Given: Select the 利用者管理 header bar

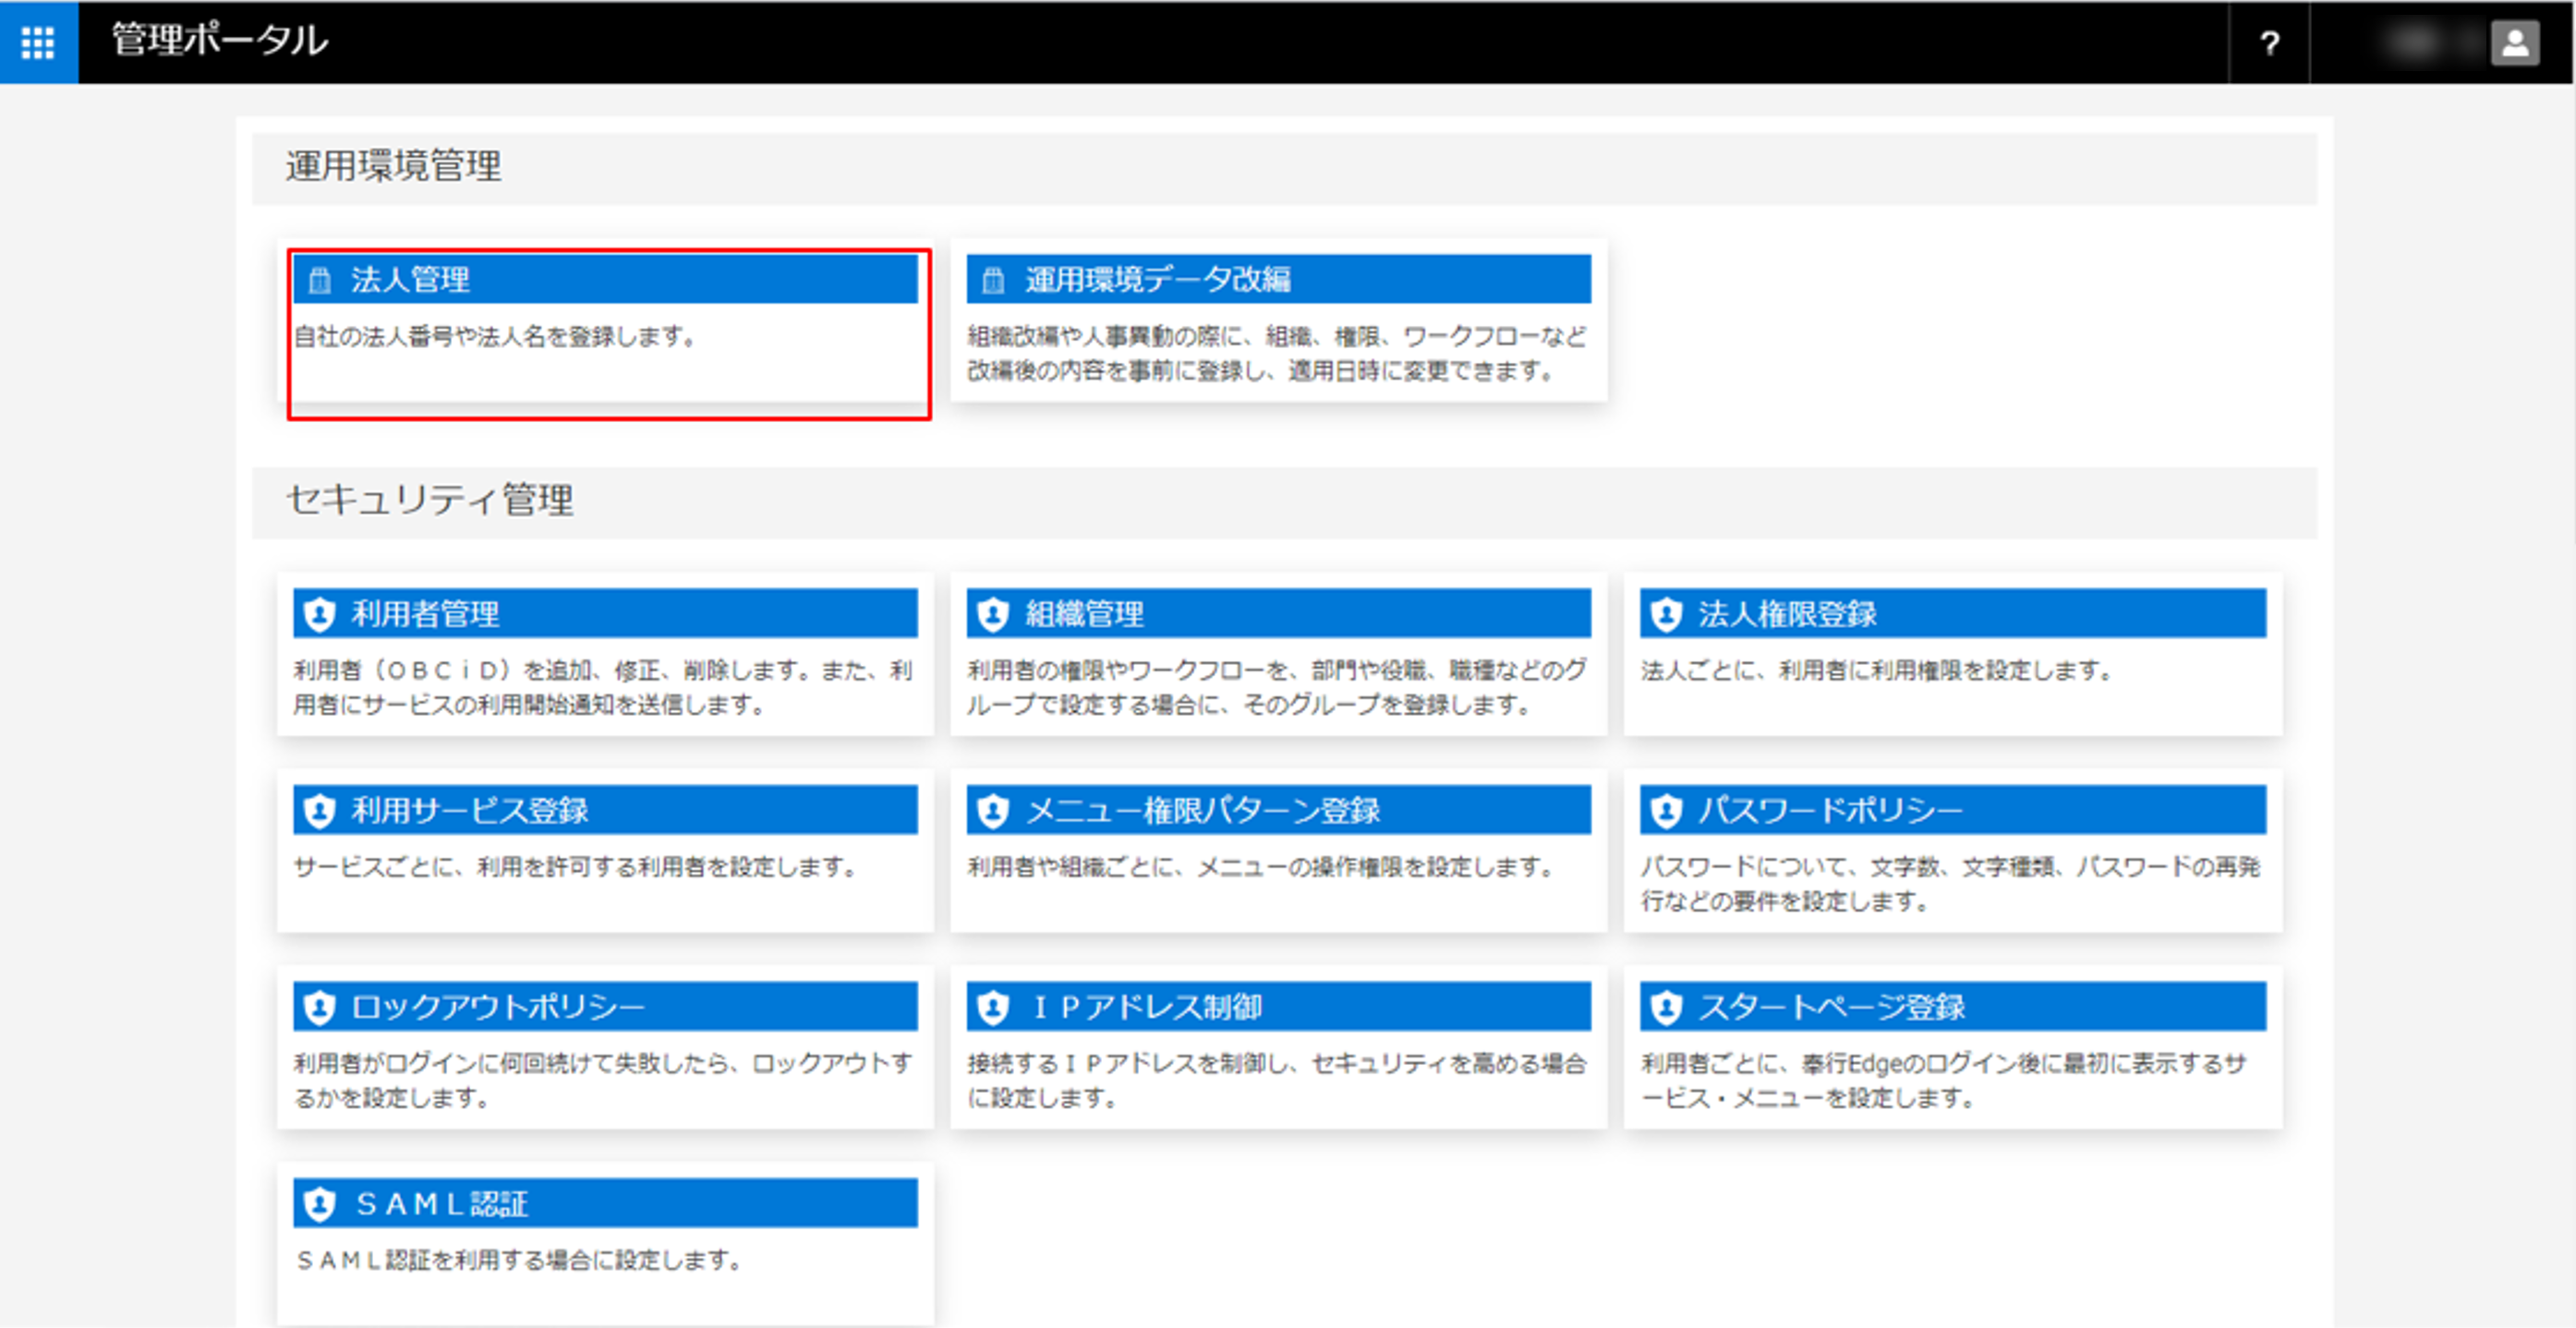Looking at the screenshot, I should 604,614.
